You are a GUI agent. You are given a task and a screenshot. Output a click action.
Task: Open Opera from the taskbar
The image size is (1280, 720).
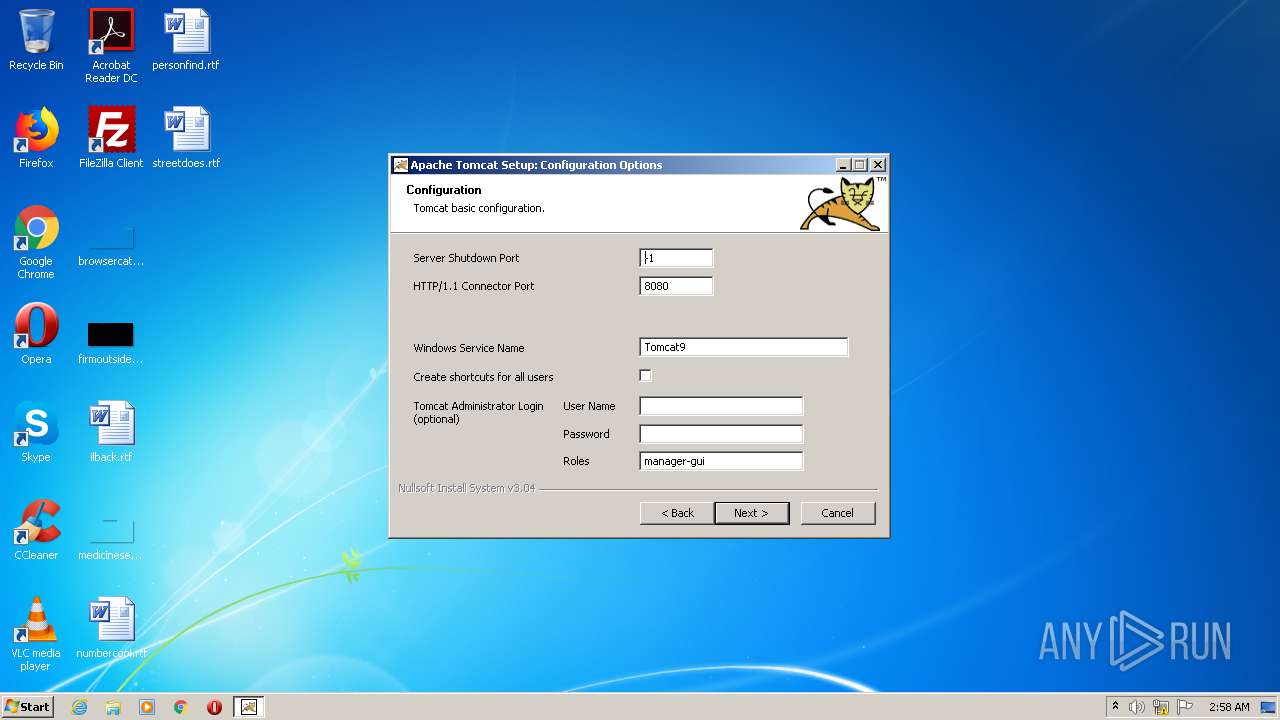pos(214,707)
